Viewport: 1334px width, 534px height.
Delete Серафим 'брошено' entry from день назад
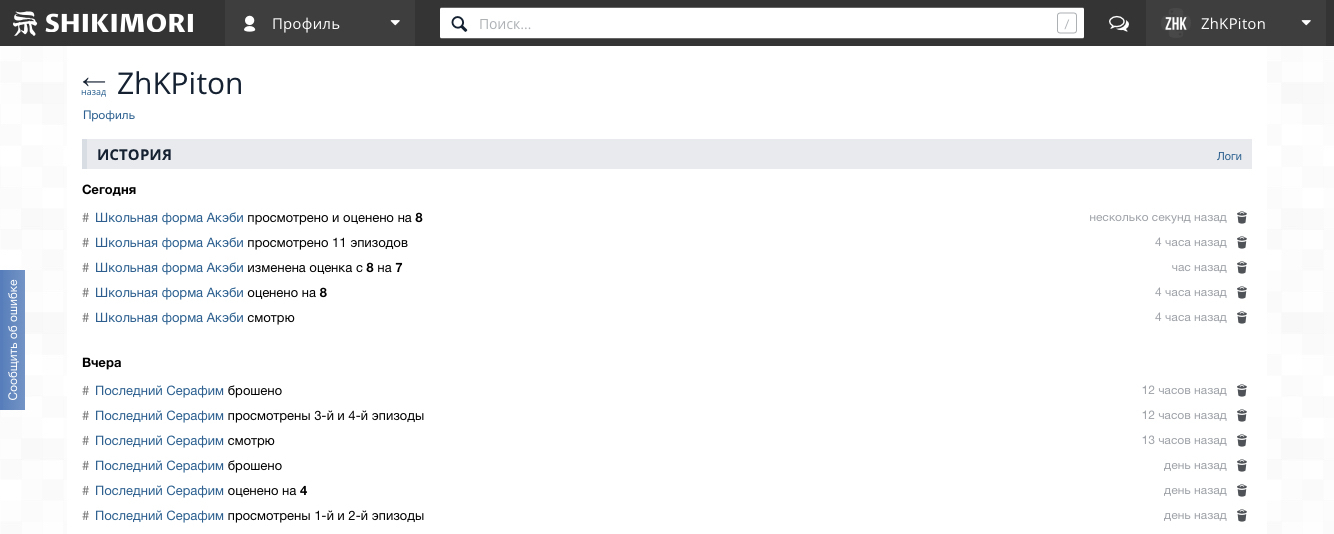[x=1242, y=465]
